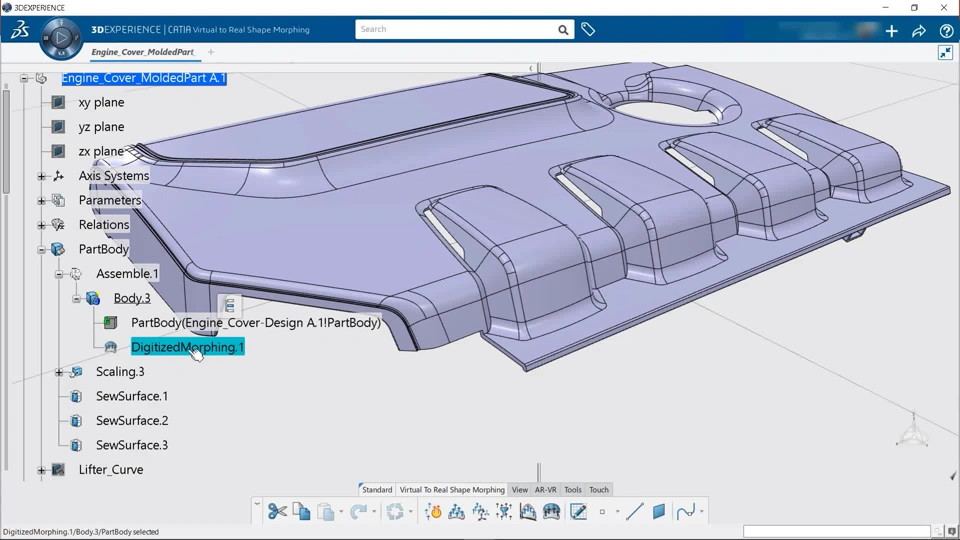Collapse the Assemble.1 node
The width and height of the screenshot is (960, 540).
click(59, 274)
